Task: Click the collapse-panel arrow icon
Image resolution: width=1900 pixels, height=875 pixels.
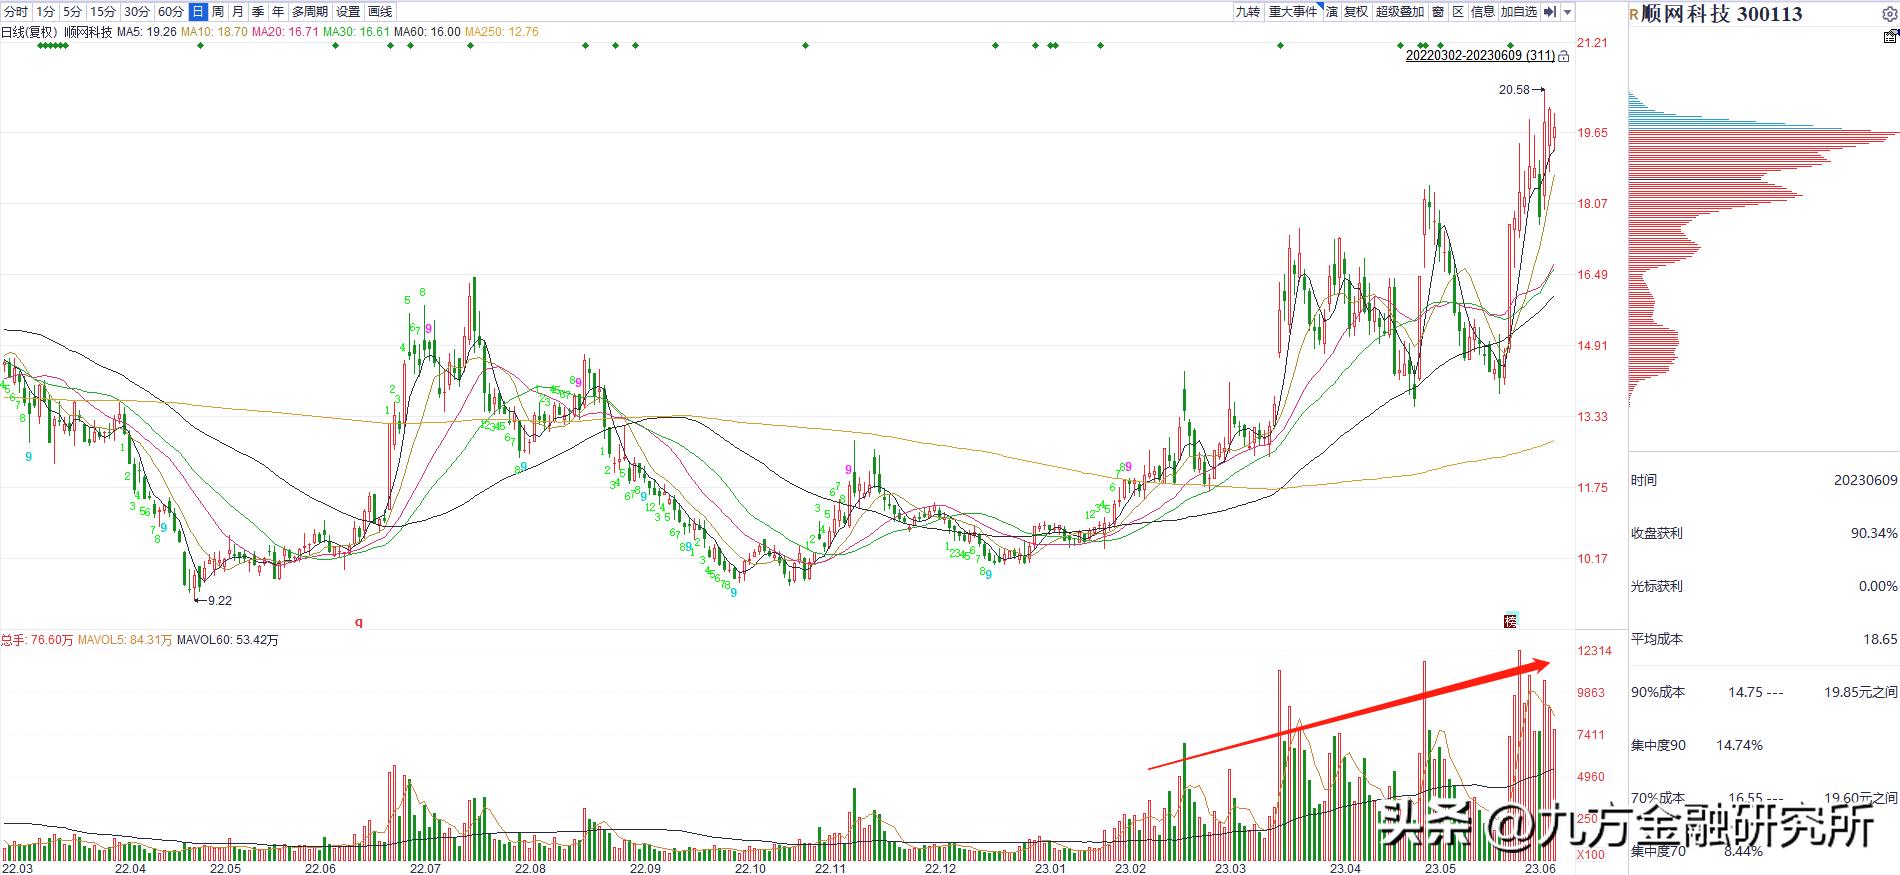Action: (x=1550, y=12)
